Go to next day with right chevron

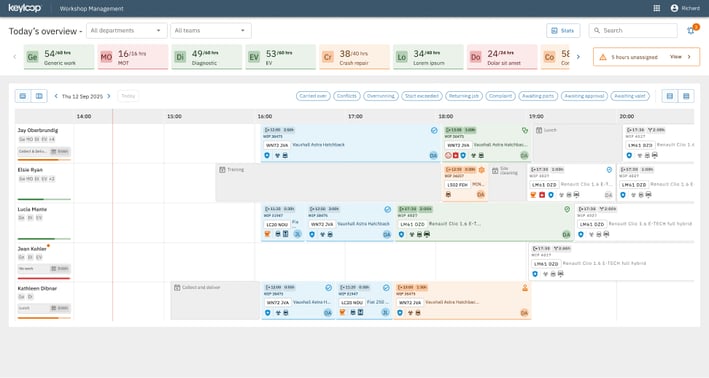coord(109,96)
